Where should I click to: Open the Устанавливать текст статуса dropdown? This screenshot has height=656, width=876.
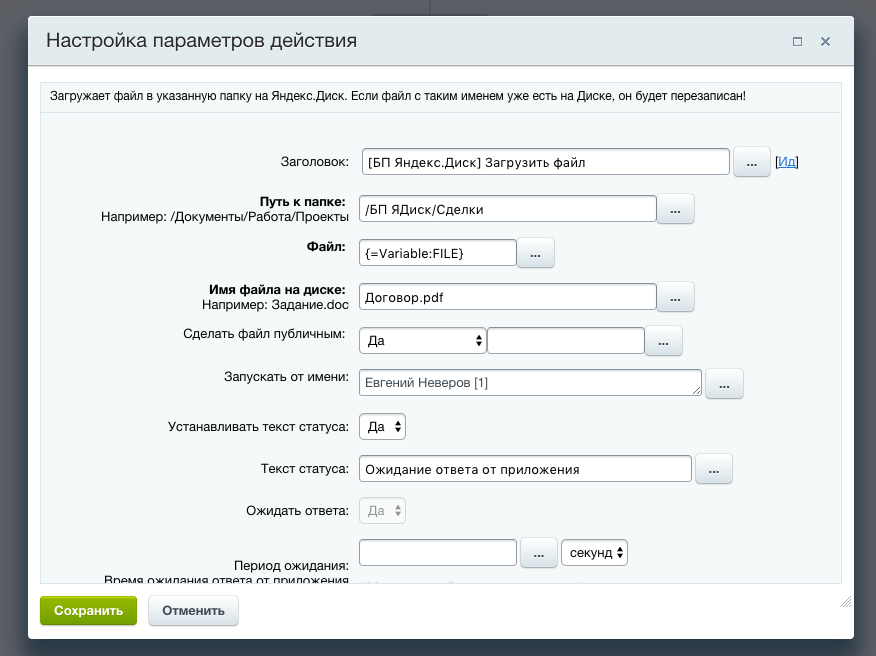[x=384, y=427]
